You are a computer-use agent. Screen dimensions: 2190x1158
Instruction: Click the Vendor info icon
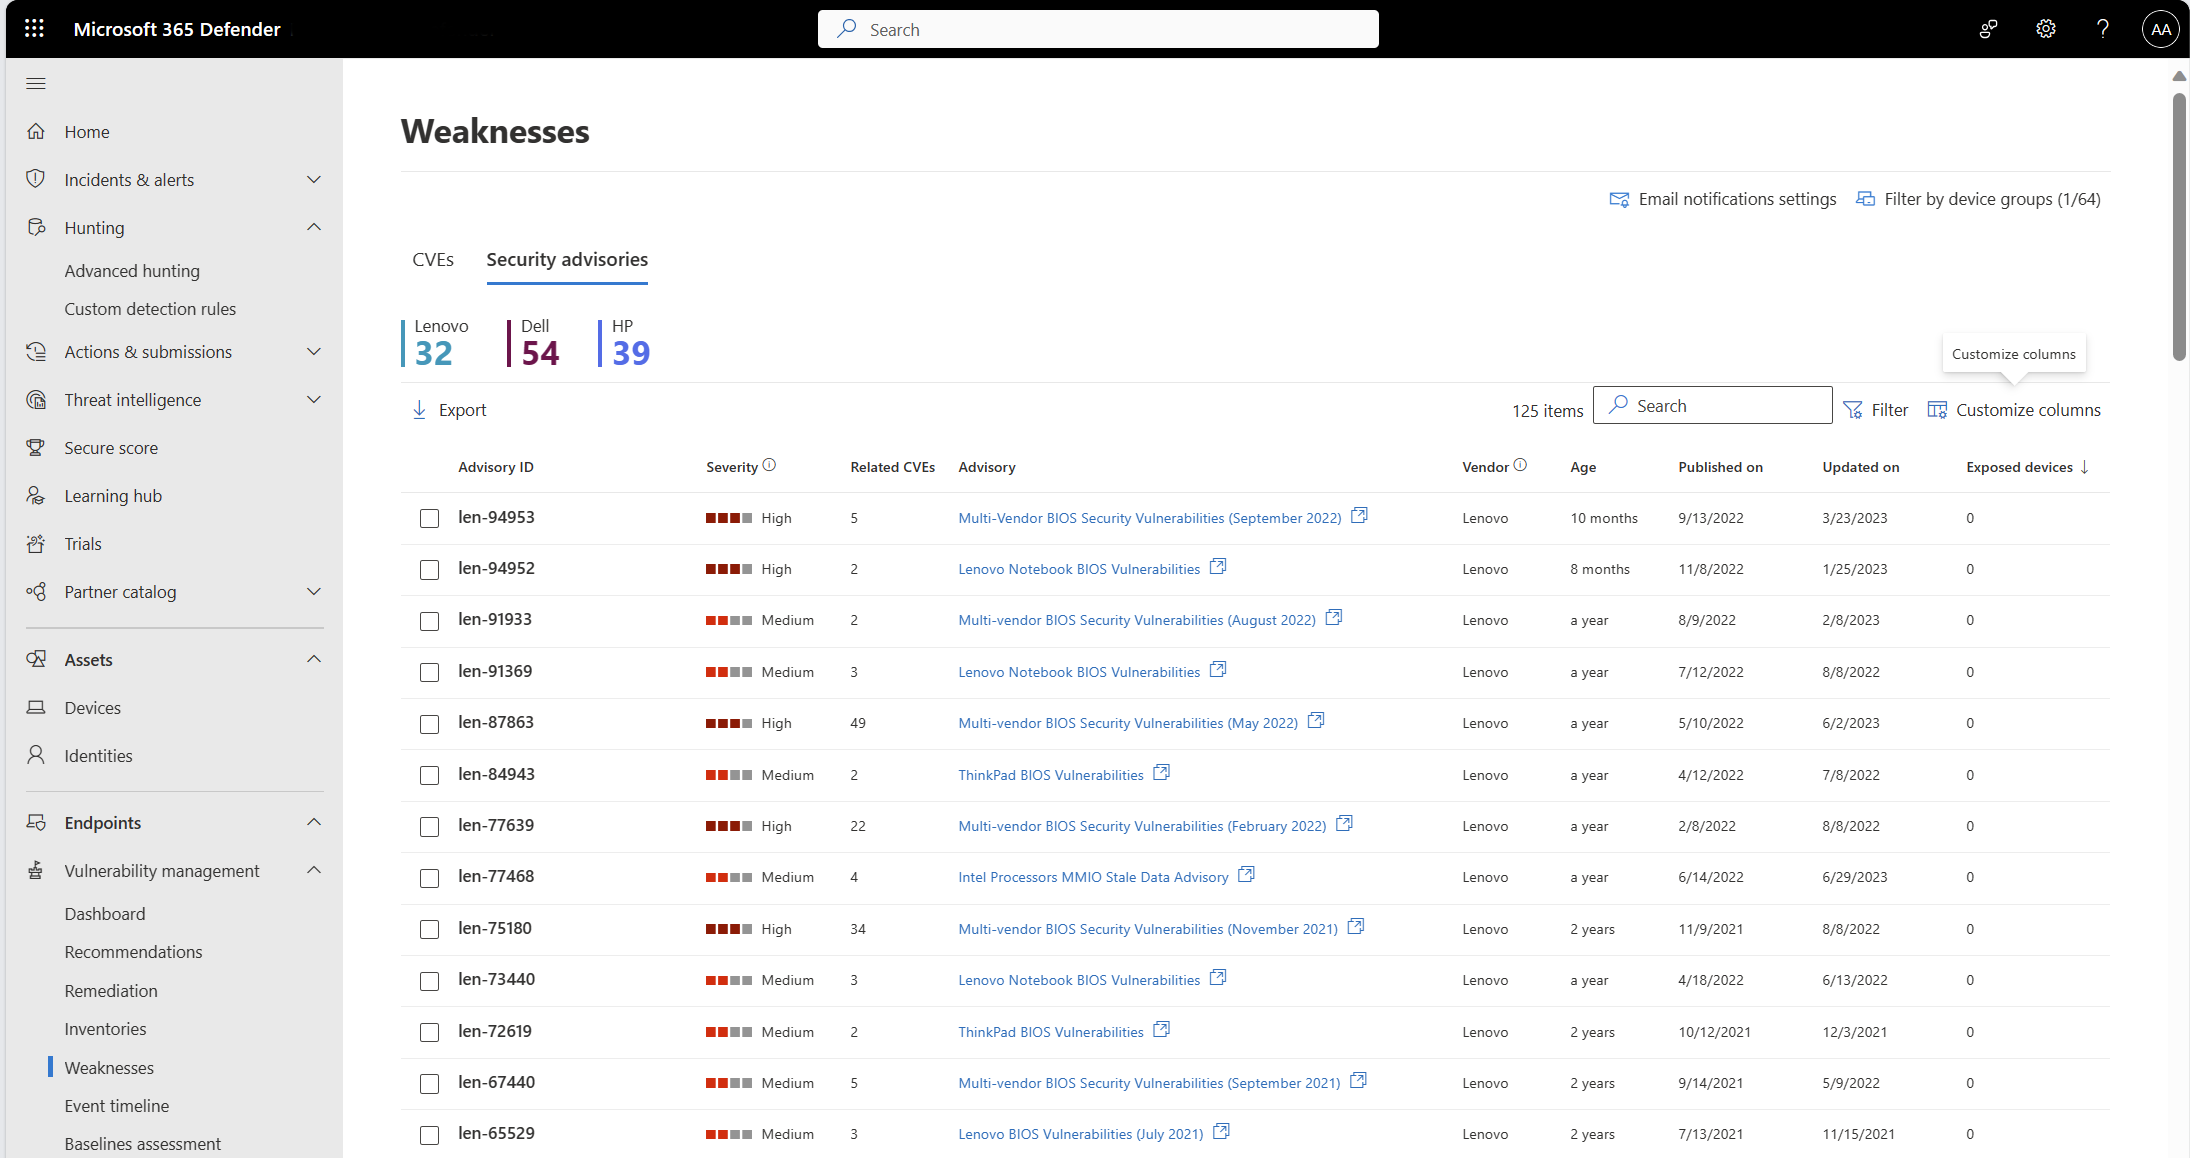click(1520, 465)
